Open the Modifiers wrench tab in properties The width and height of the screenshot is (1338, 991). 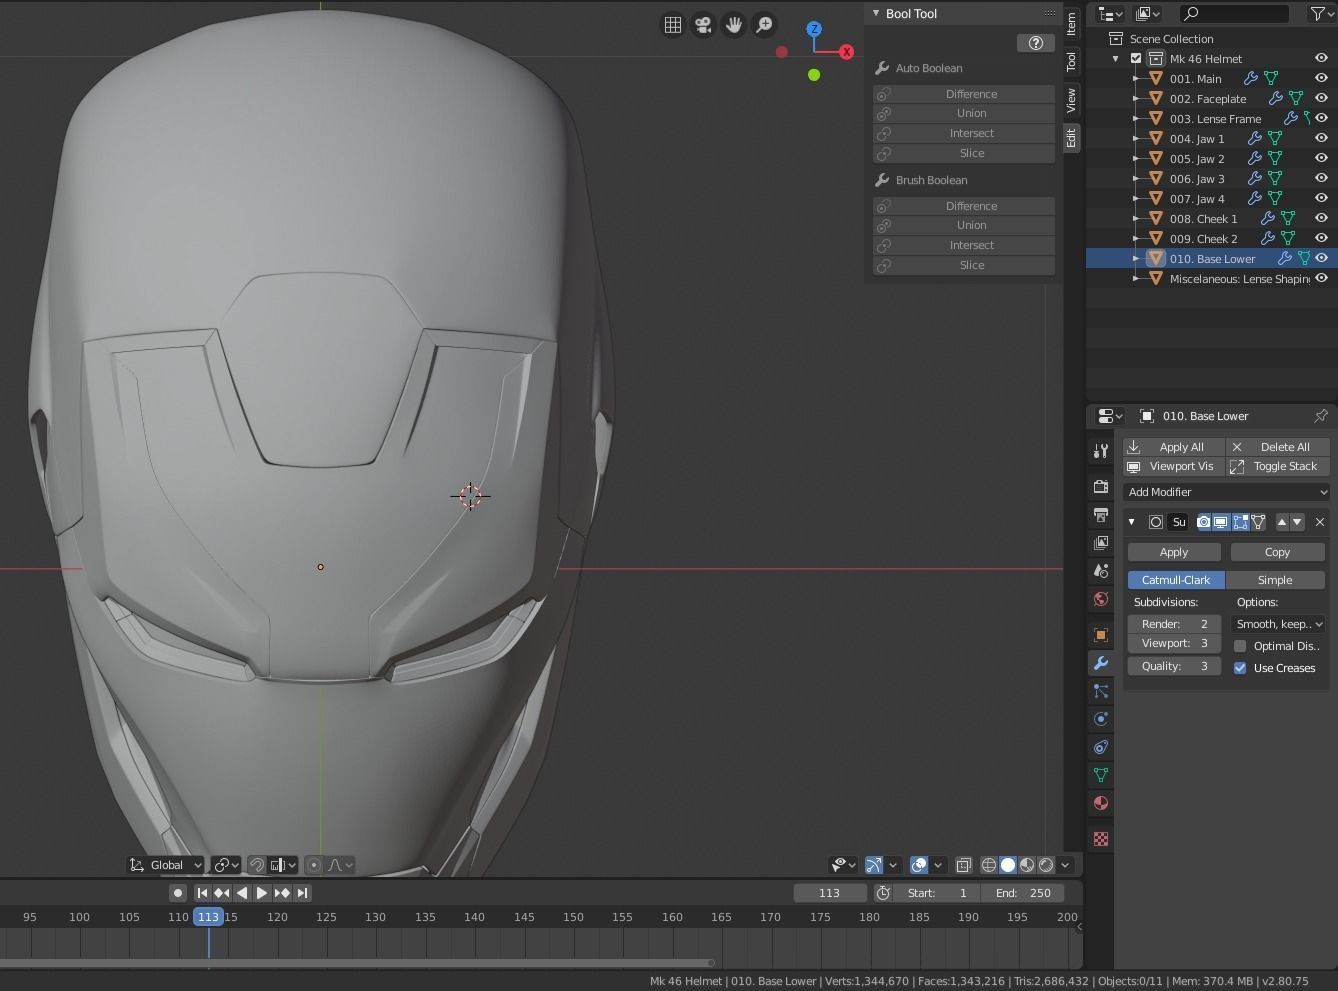[1101, 663]
